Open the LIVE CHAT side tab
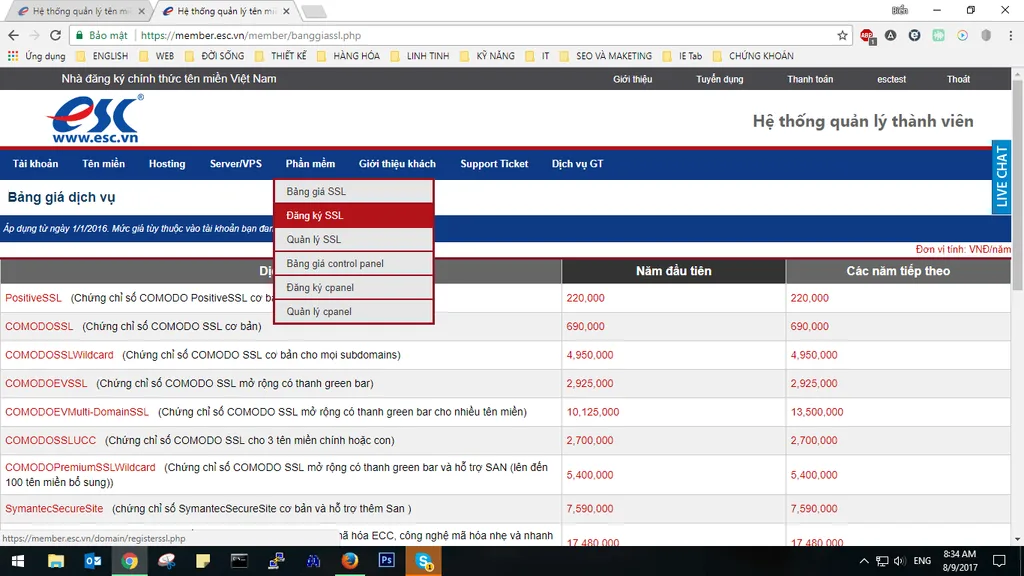 tap(1001, 176)
